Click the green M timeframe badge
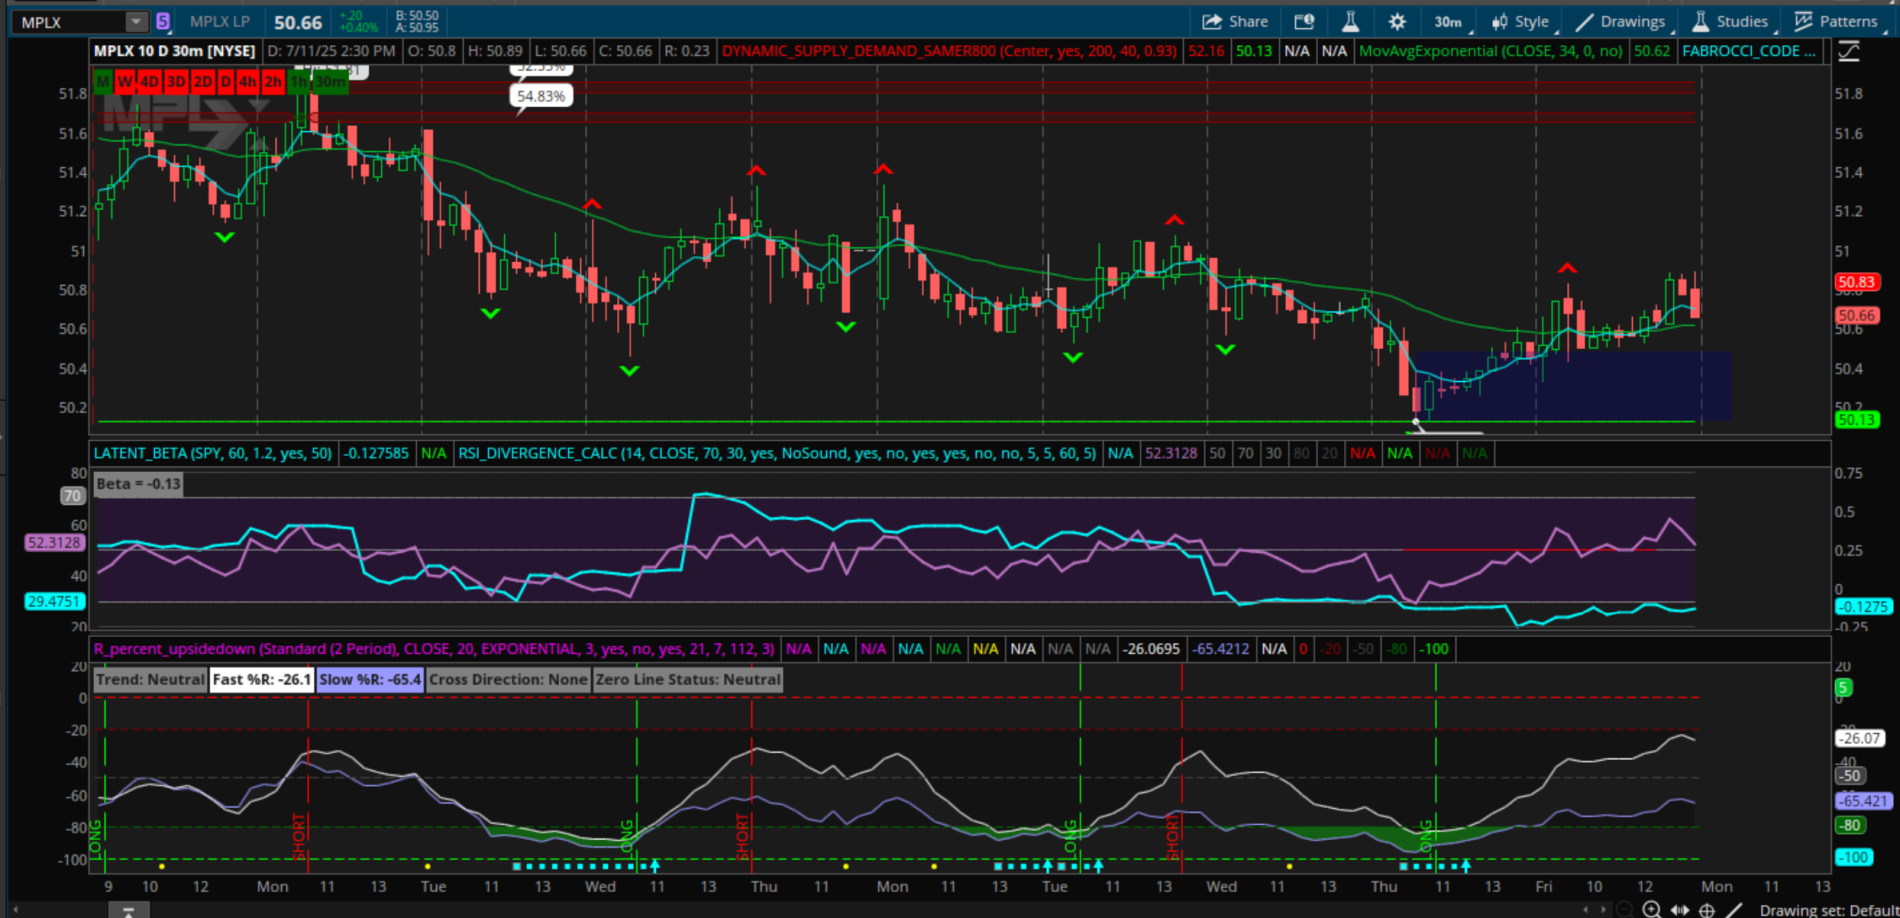This screenshot has width=1900, height=918. click(103, 82)
